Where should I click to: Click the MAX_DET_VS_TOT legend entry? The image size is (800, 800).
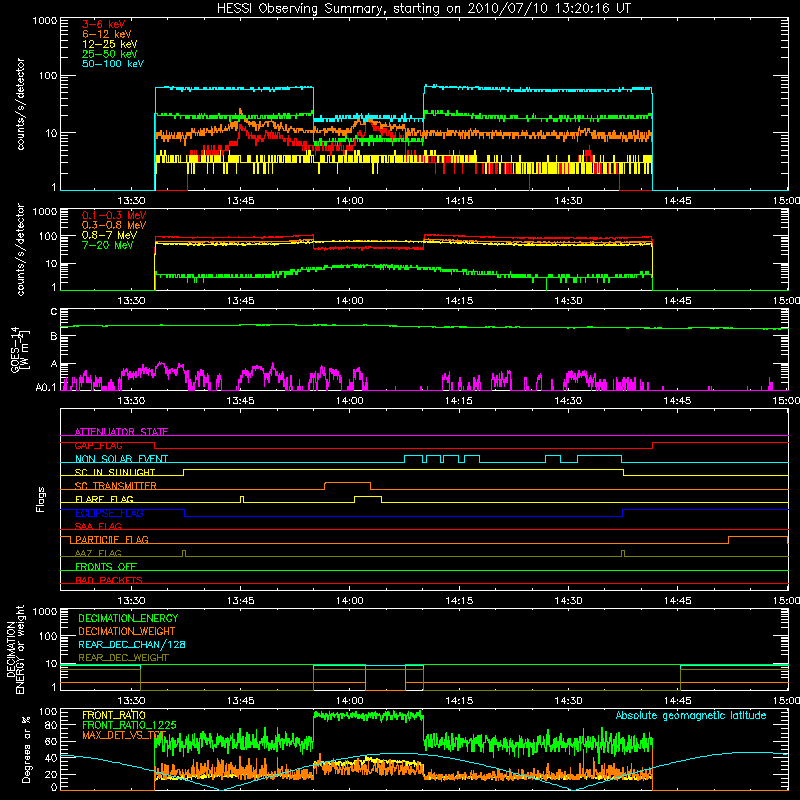pos(124,735)
